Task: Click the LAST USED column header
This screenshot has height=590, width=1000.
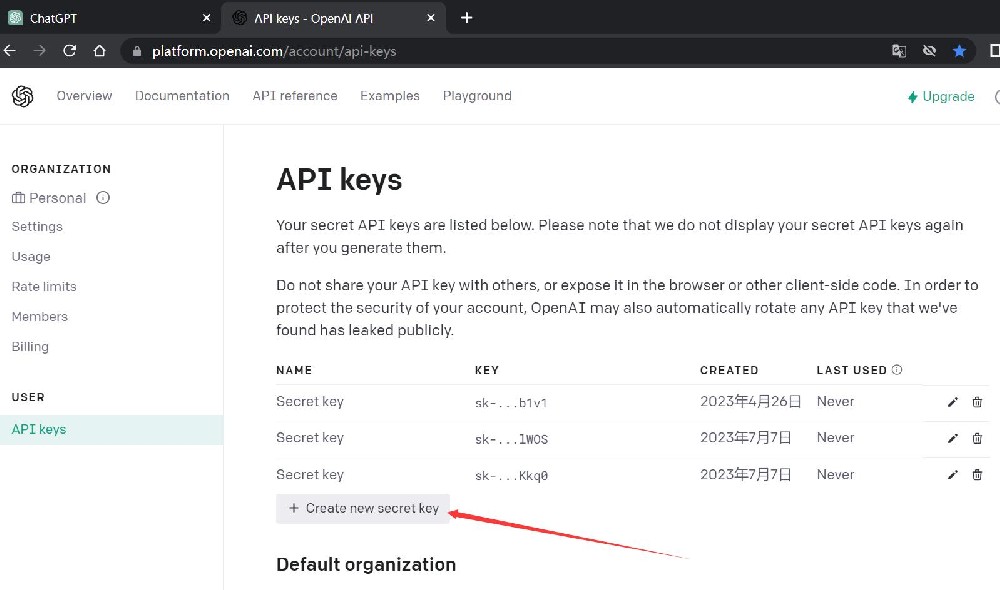Action: [851, 370]
